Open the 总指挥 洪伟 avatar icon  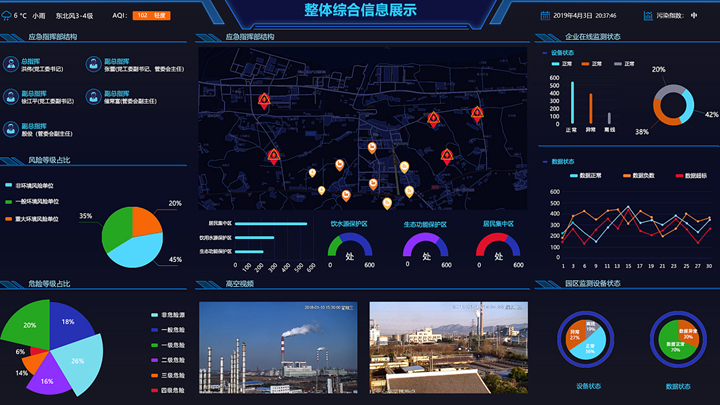11,64
